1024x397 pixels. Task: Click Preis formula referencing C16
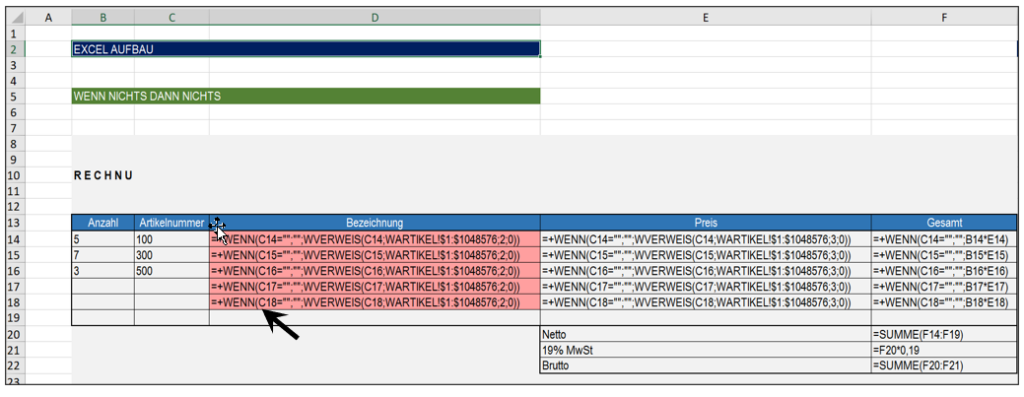coord(705,270)
